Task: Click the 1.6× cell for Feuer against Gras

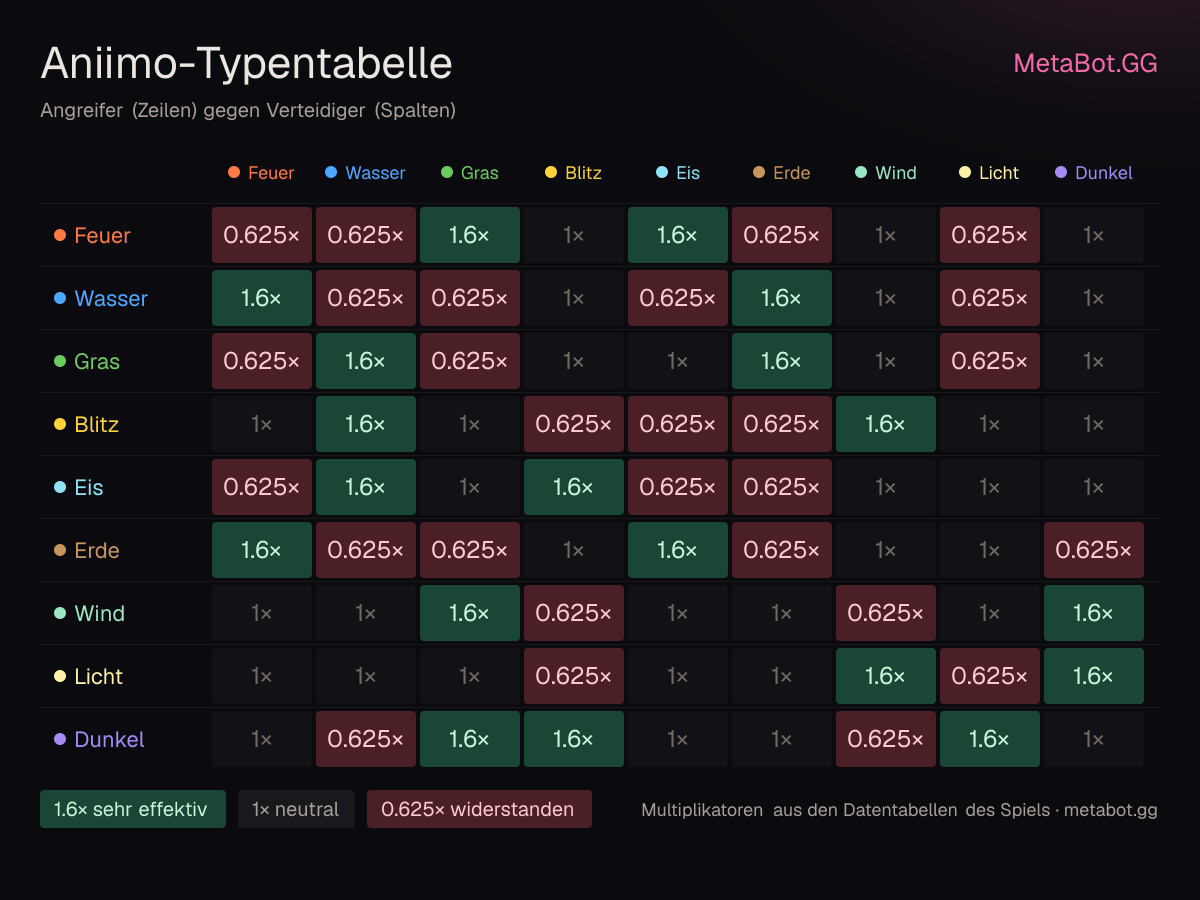Action: pos(470,235)
